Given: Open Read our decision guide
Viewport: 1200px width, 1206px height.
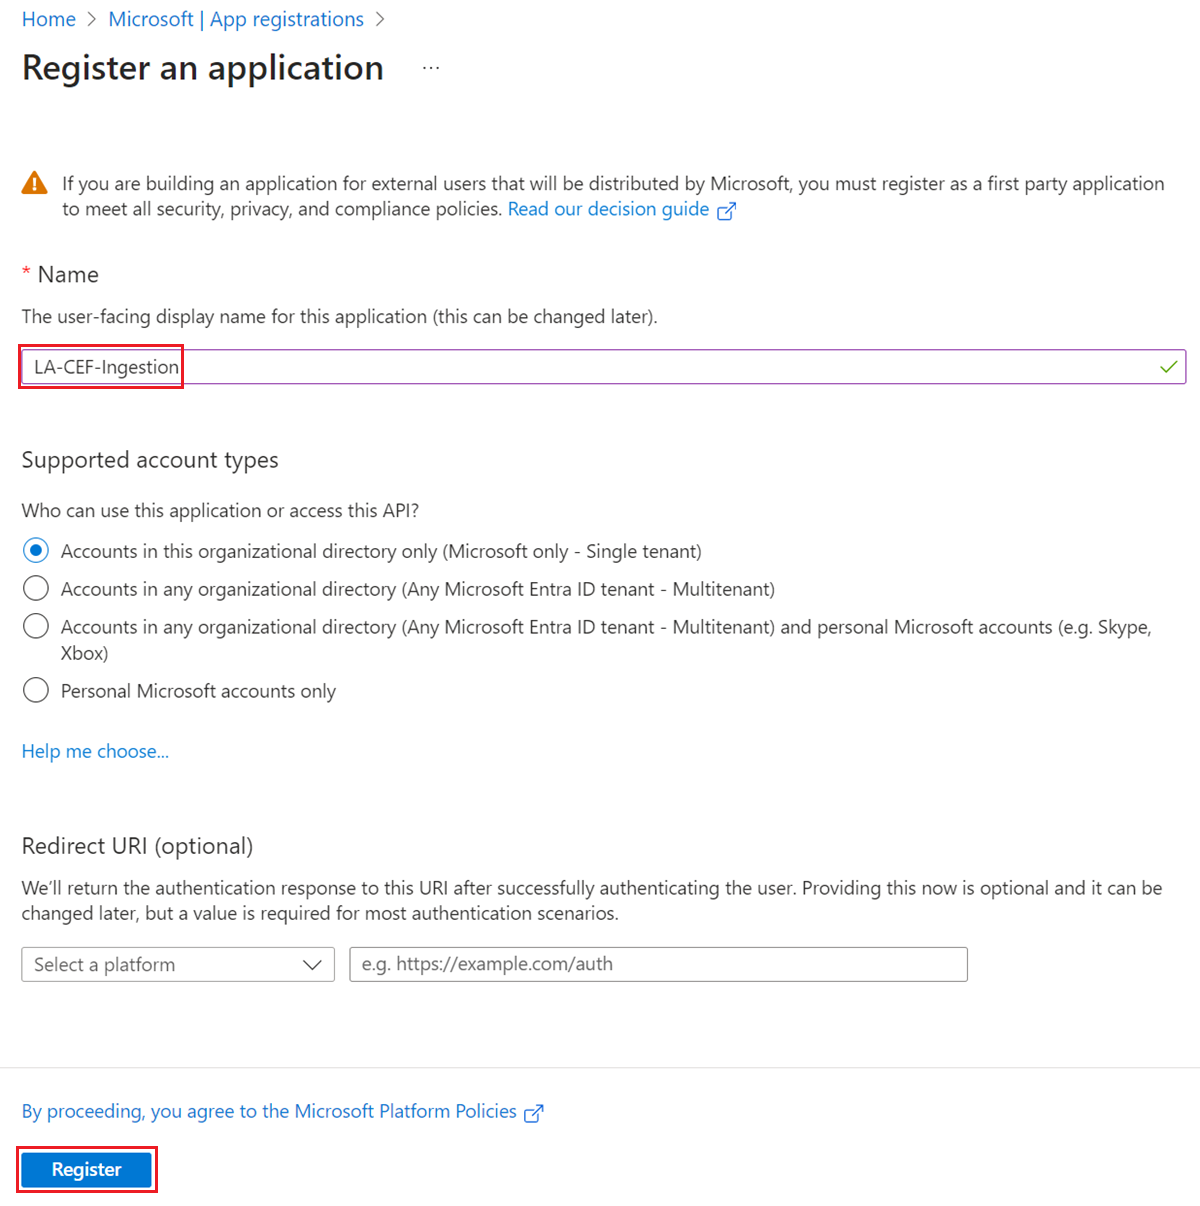Looking at the screenshot, I should (610, 209).
